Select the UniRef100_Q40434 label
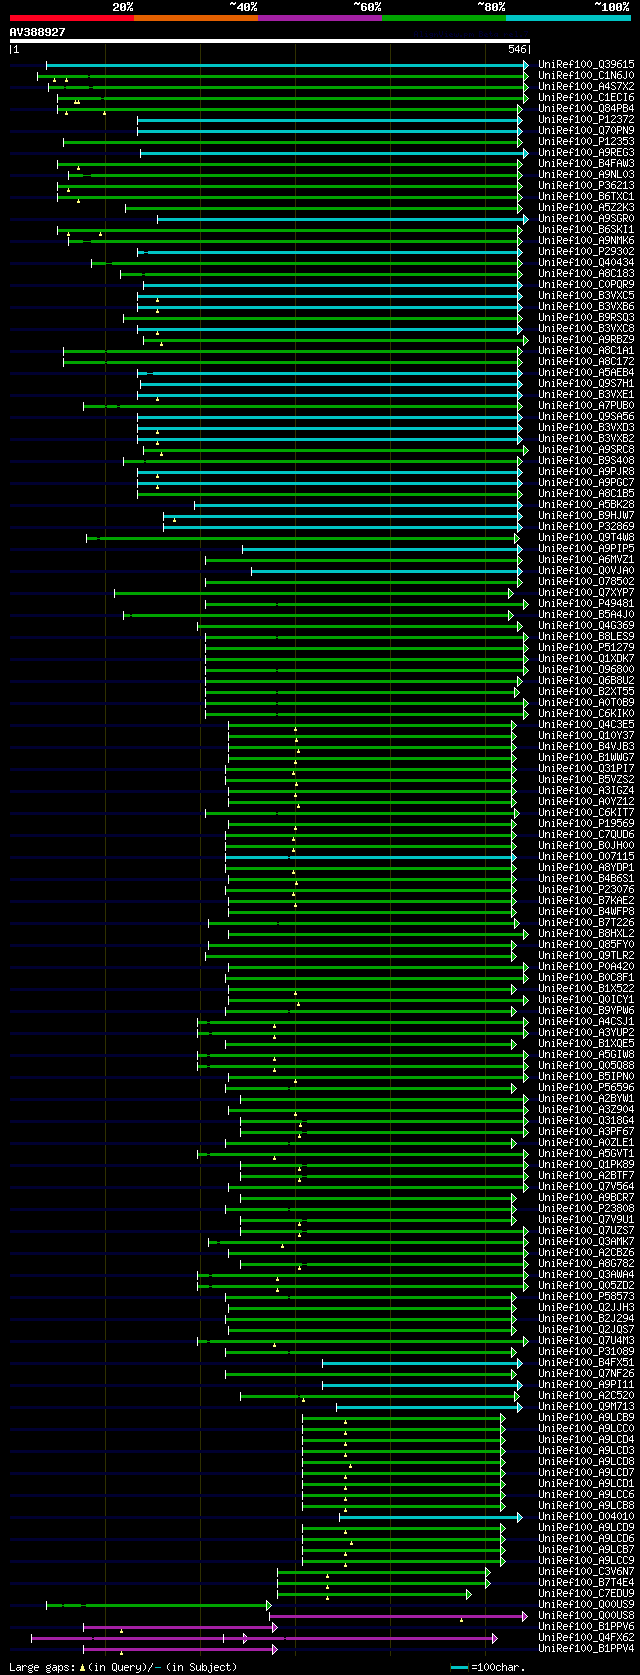Image resolution: width=640 pixels, height=1675 pixels. 586,262
